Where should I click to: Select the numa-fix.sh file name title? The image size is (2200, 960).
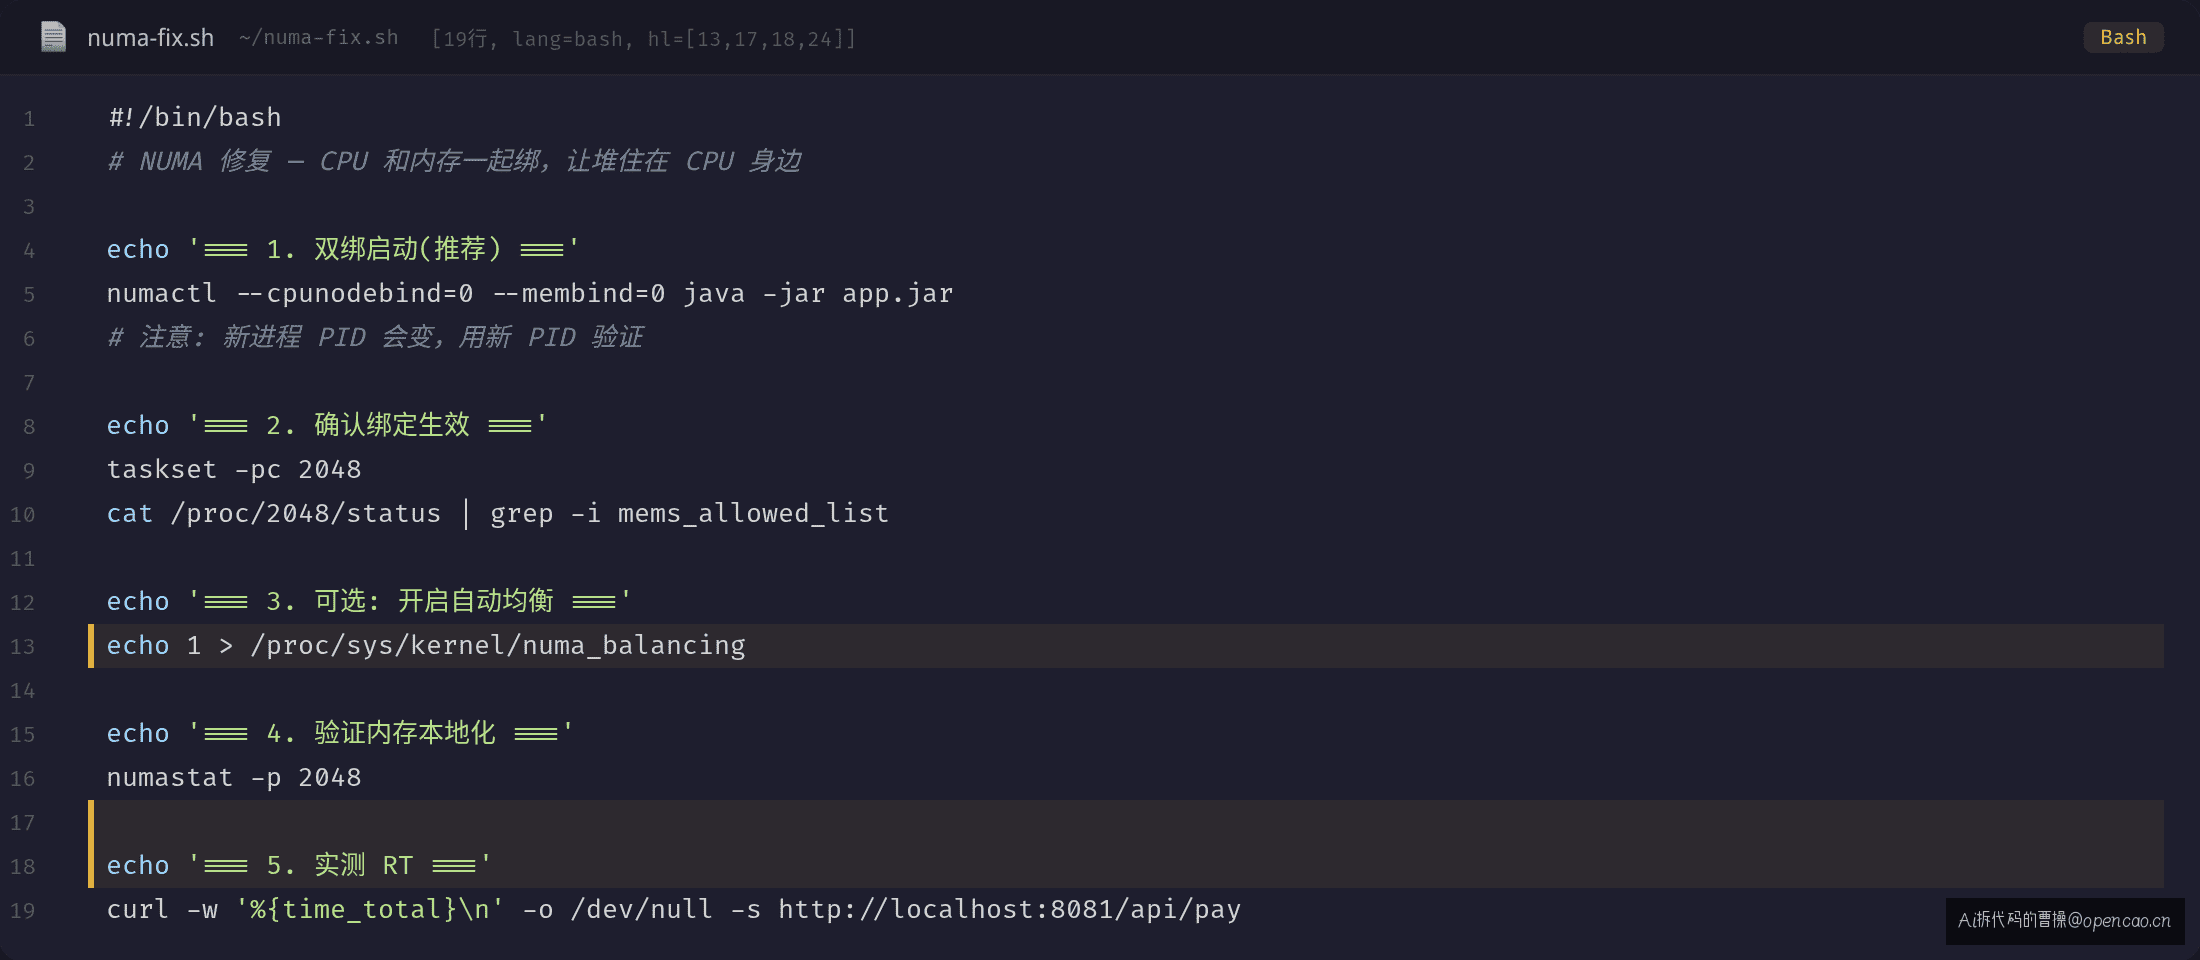tap(151, 38)
